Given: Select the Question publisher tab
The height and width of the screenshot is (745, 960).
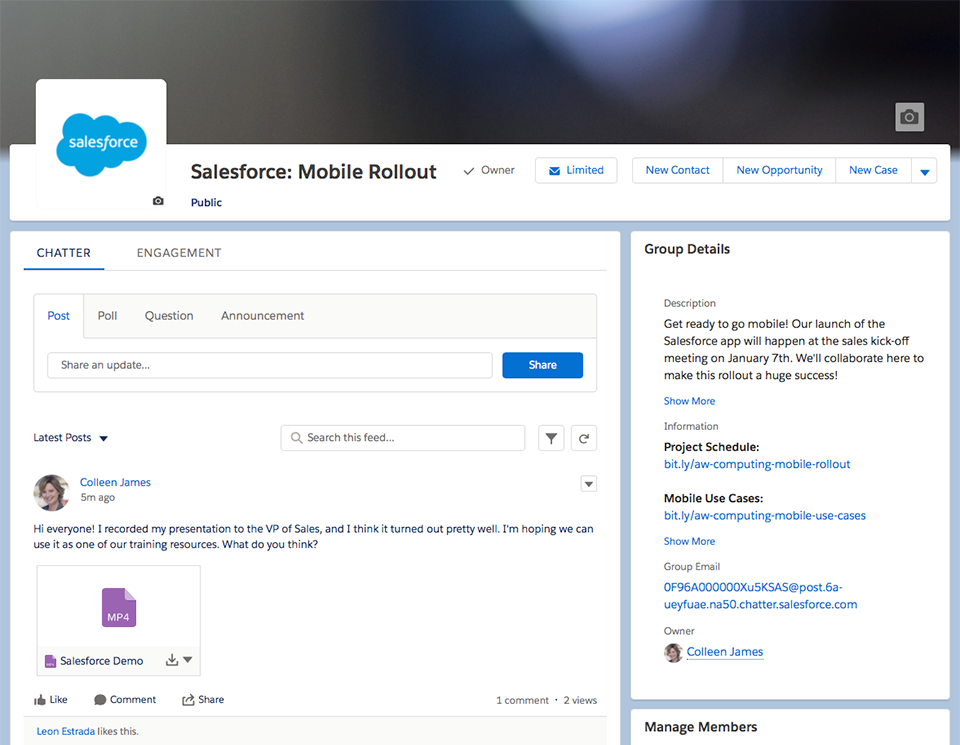Looking at the screenshot, I should 169,316.
